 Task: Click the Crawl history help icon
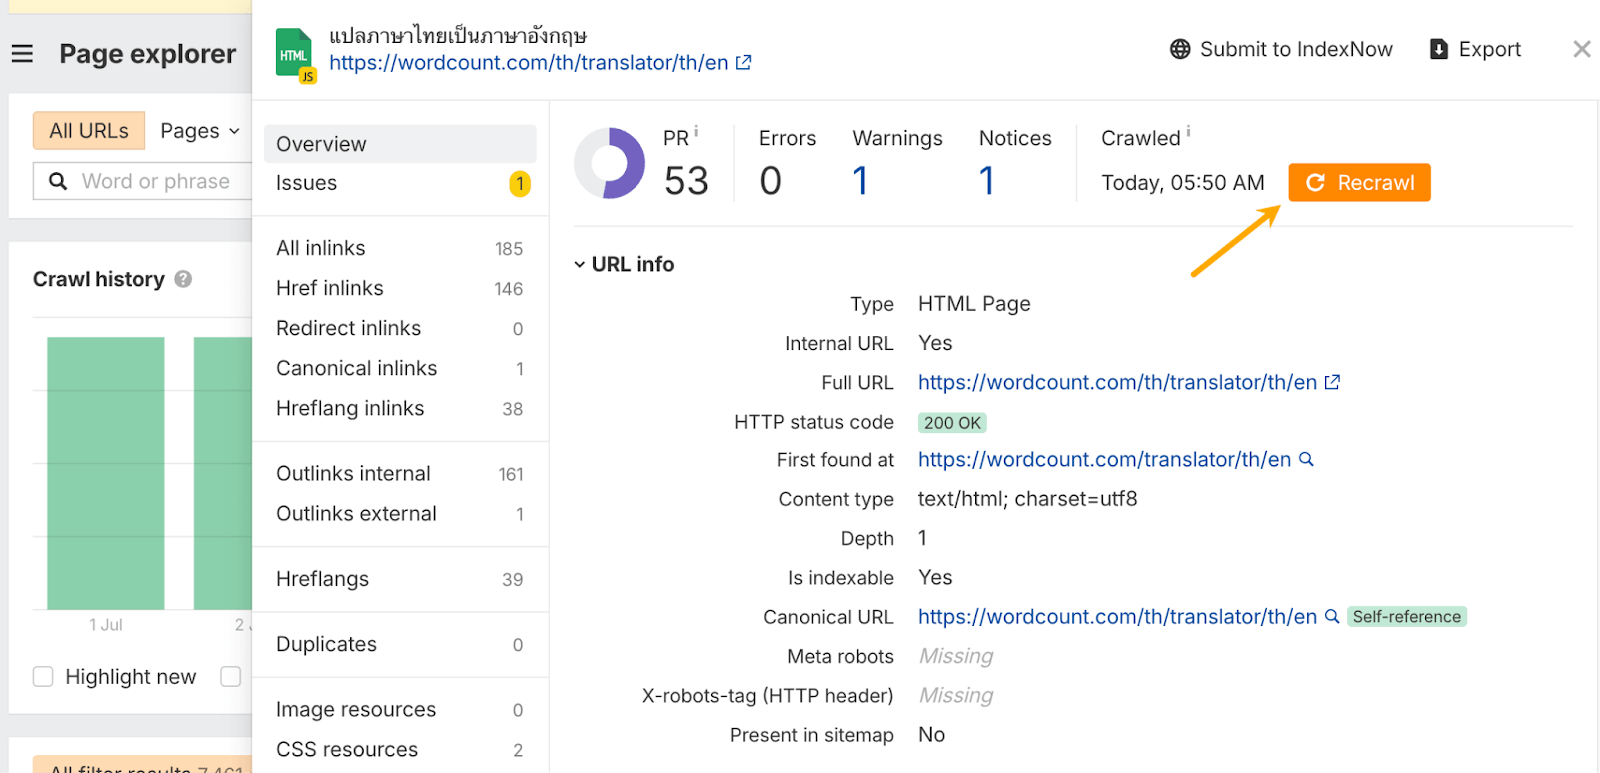[x=183, y=279]
